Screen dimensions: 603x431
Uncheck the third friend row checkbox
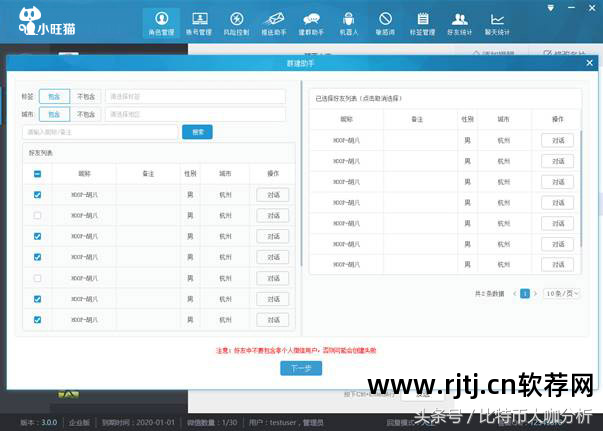click(37, 236)
